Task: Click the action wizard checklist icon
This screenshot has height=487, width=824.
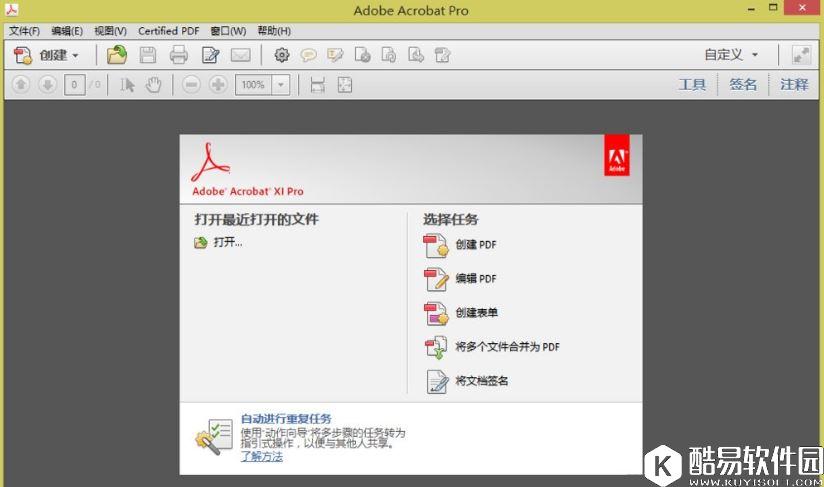Action: click(214, 436)
